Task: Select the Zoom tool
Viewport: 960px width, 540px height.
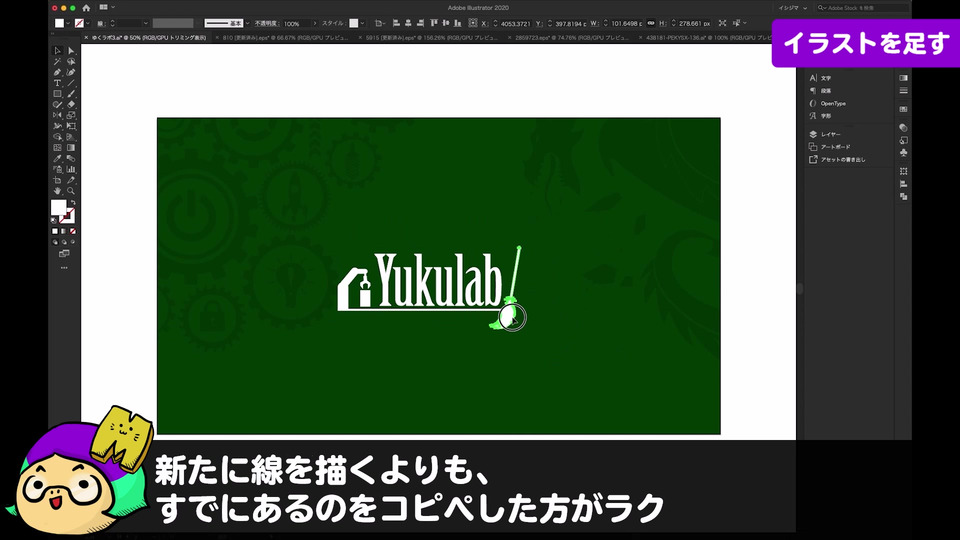Action: point(71,191)
